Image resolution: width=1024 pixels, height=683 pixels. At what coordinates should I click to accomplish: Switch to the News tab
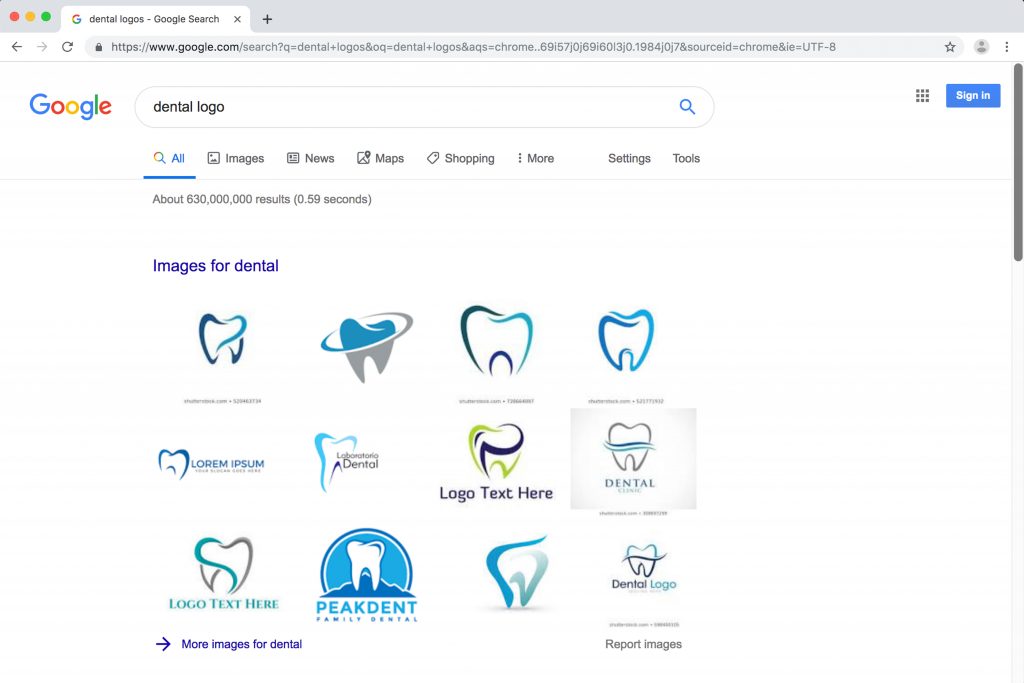pyautogui.click(x=311, y=158)
